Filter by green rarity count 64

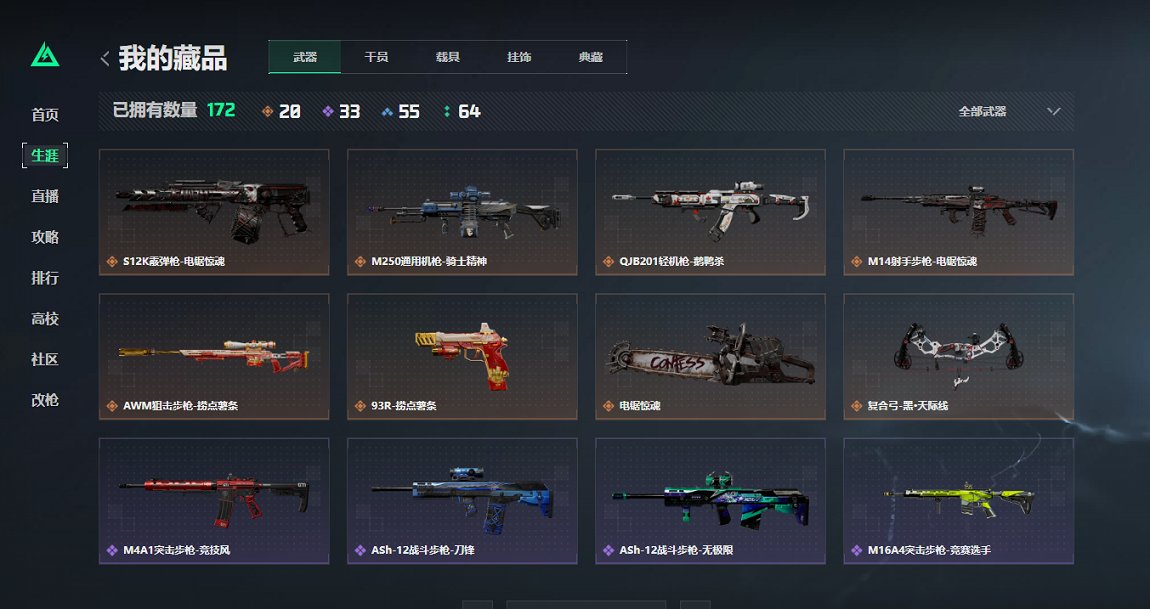pos(462,112)
